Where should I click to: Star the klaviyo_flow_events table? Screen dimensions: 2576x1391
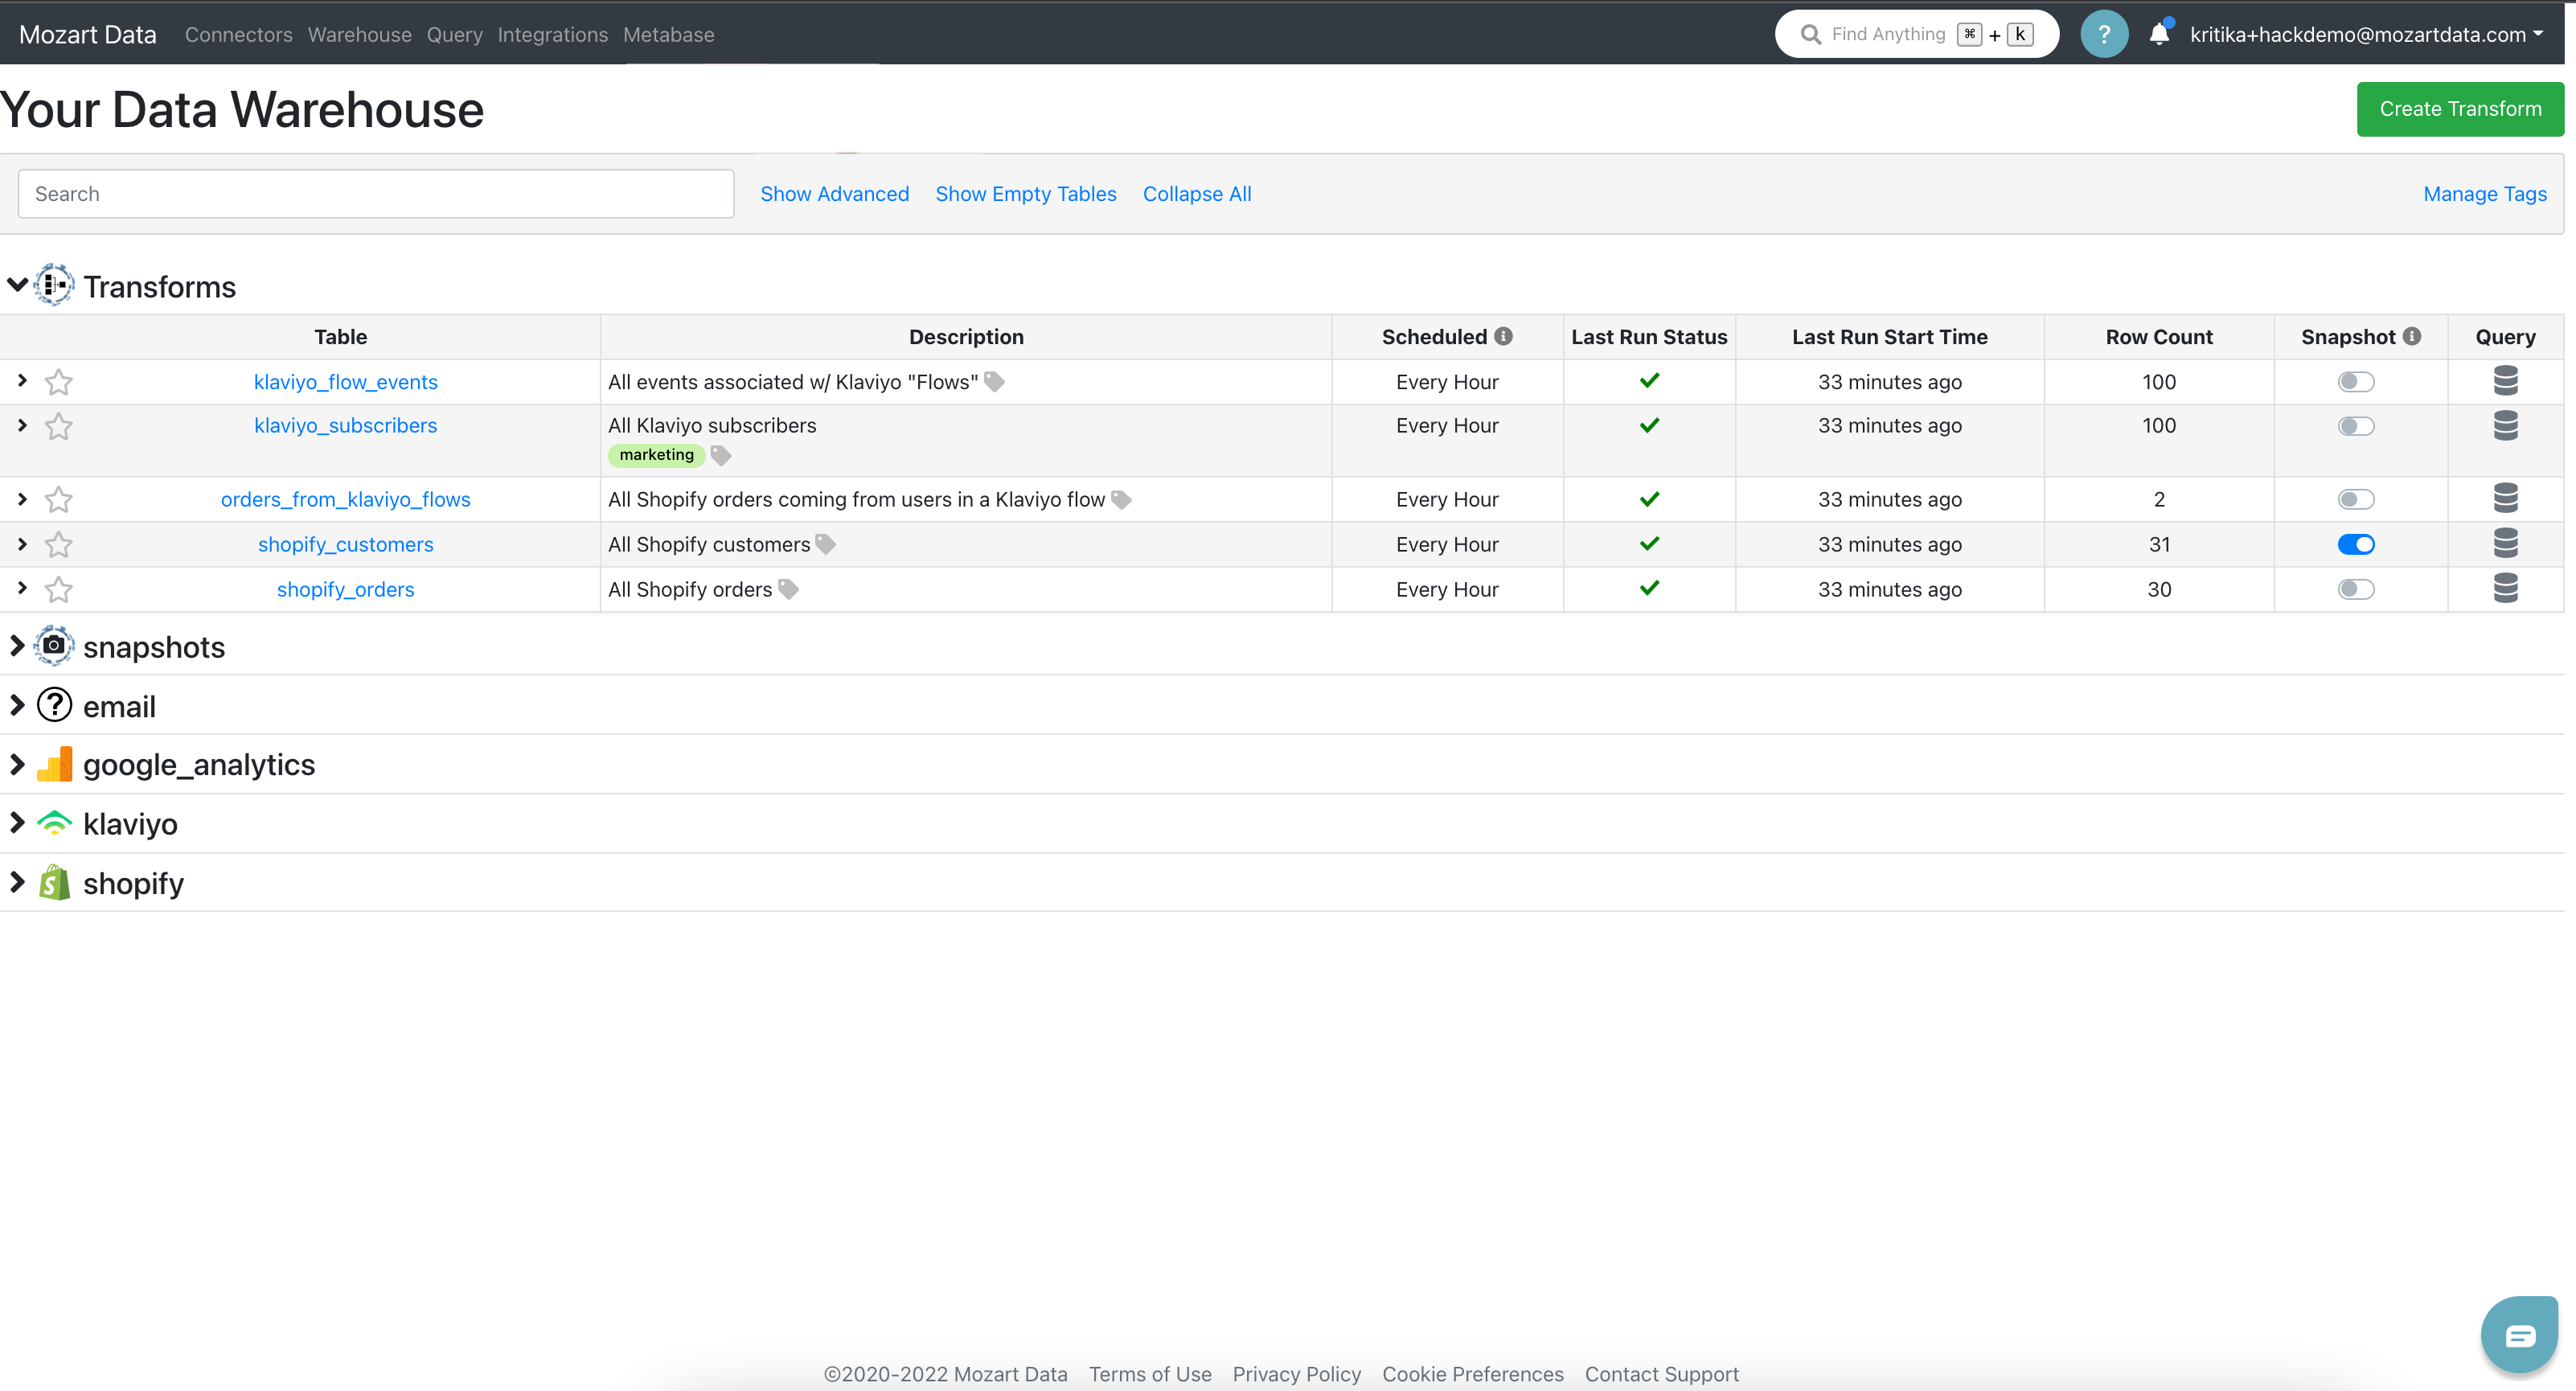(59, 382)
